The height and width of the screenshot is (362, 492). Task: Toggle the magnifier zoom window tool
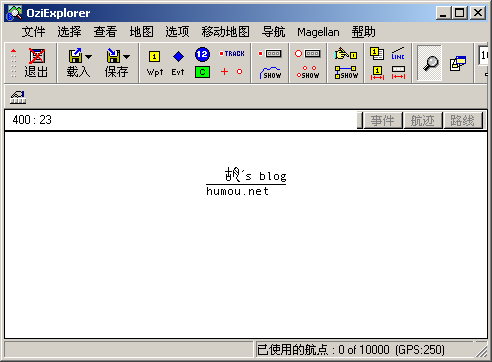coord(430,63)
